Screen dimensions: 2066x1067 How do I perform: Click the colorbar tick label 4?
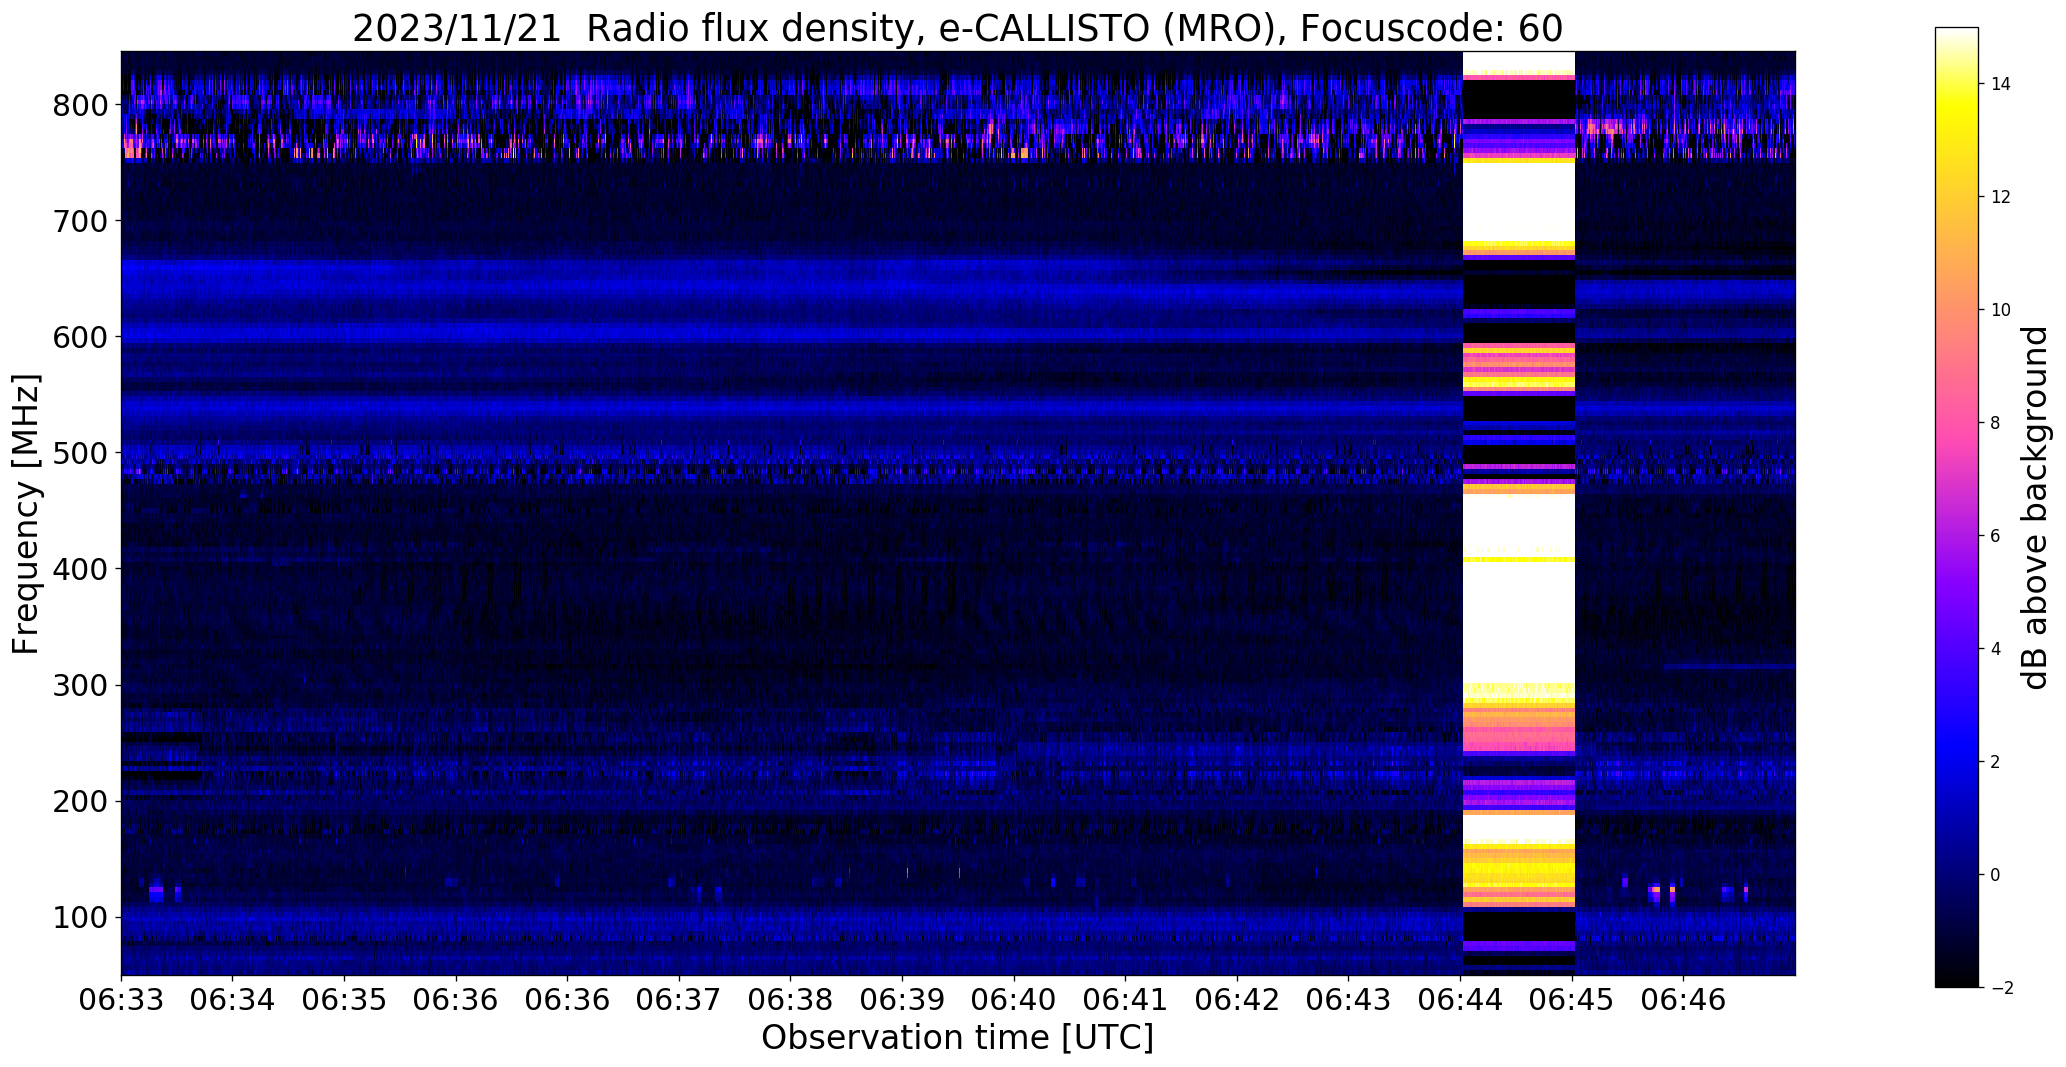tap(1996, 649)
